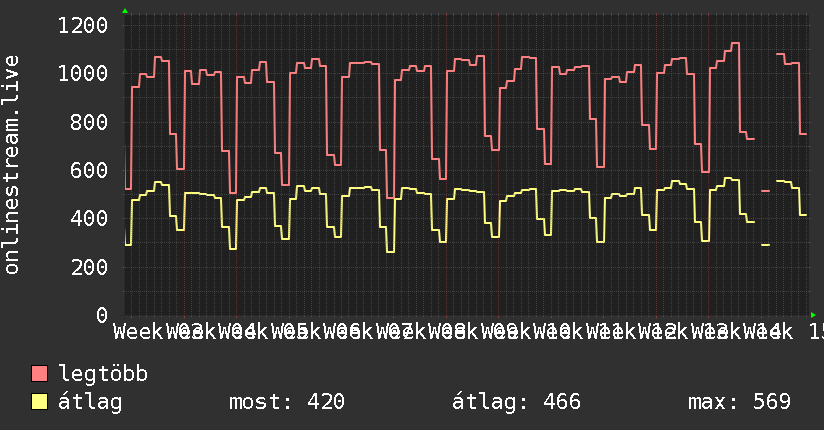Click the 'most: 420' statistic
This screenshot has height=430, width=824.
[x=286, y=402]
